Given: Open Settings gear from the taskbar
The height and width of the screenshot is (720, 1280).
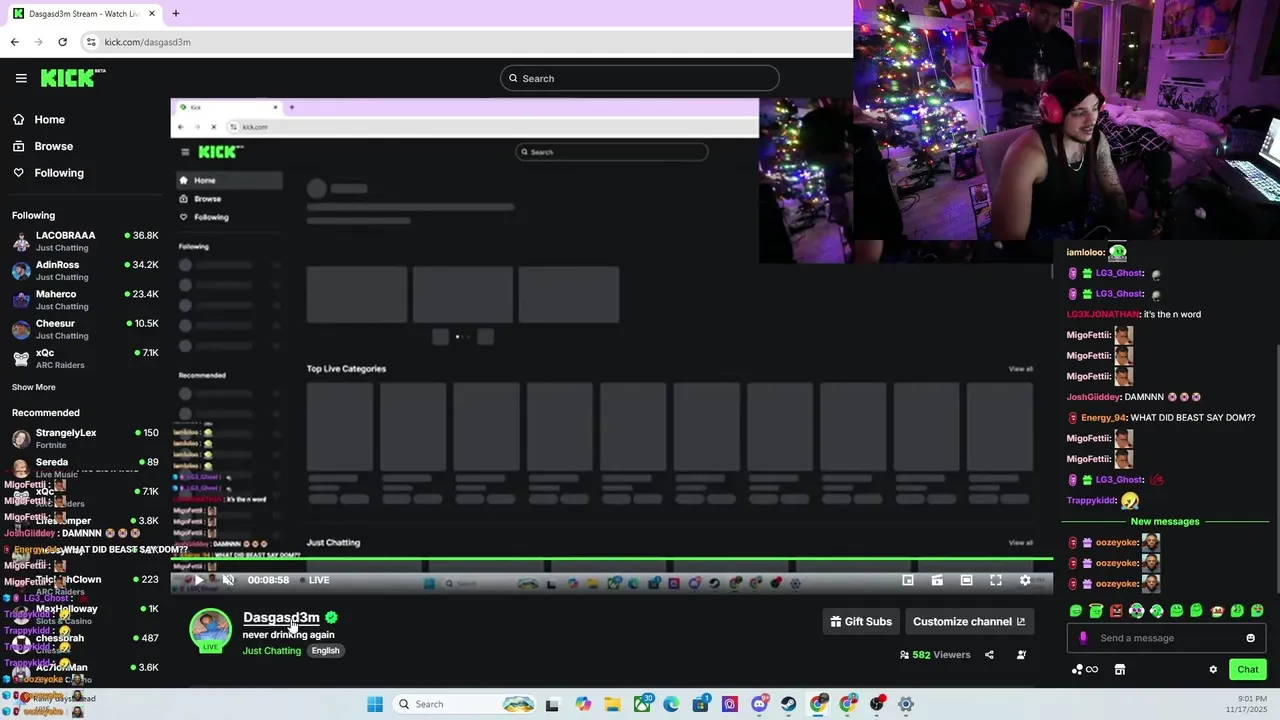Looking at the screenshot, I should 905,704.
